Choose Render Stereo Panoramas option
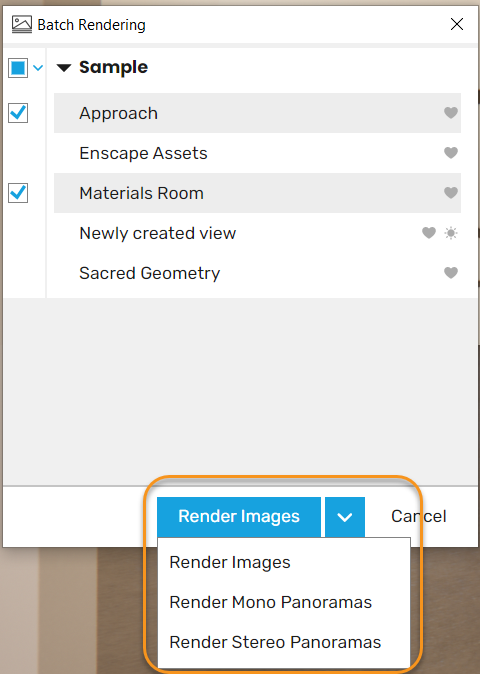The height and width of the screenshot is (674, 480). (275, 642)
